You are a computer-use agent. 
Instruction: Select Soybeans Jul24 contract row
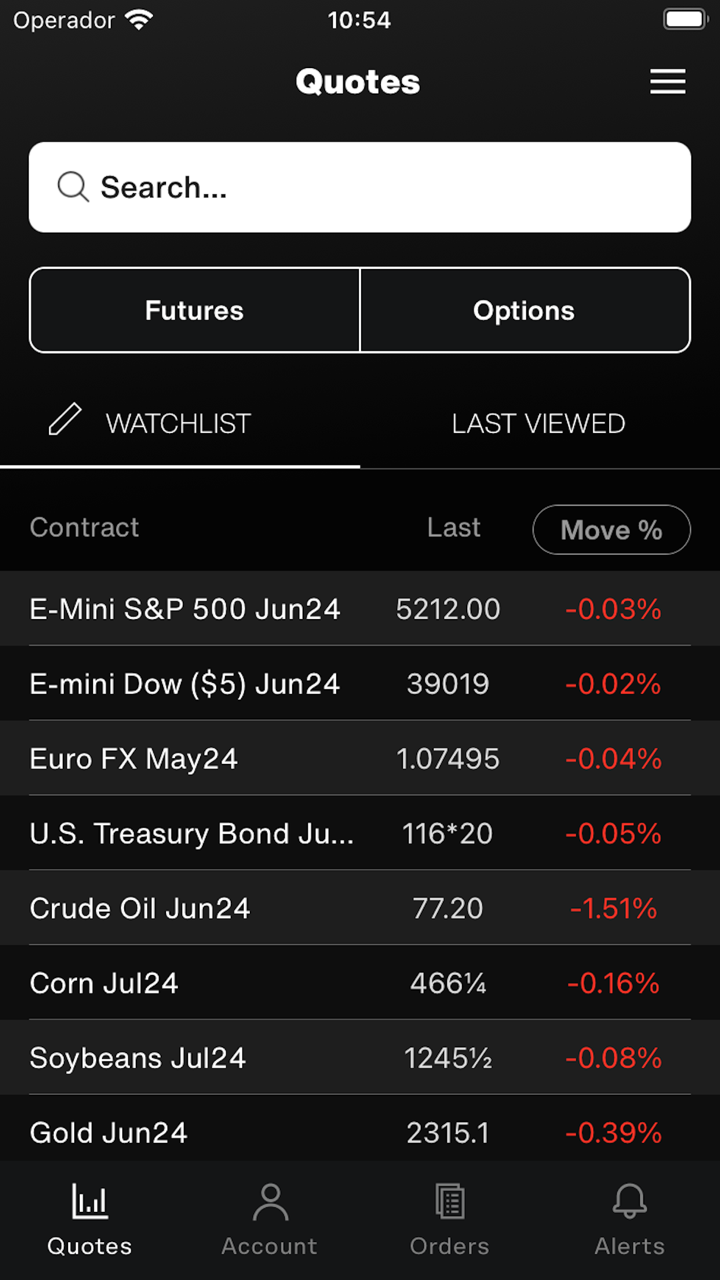pyautogui.click(x=138, y=1057)
